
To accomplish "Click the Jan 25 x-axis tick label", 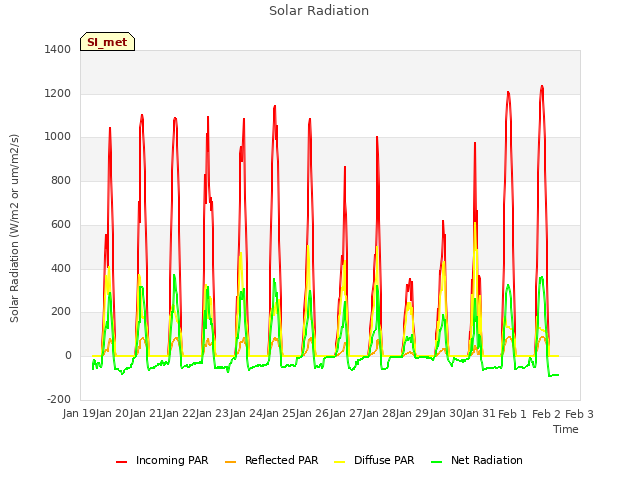I will pos(279,414).
